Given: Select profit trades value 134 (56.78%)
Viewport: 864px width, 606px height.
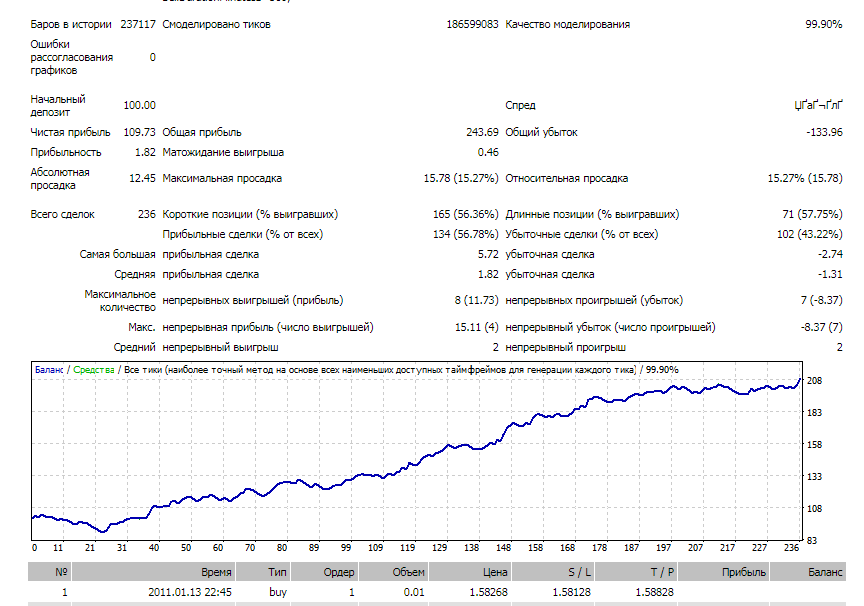Looking at the screenshot, I should pyautogui.click(x=466, y=235).
